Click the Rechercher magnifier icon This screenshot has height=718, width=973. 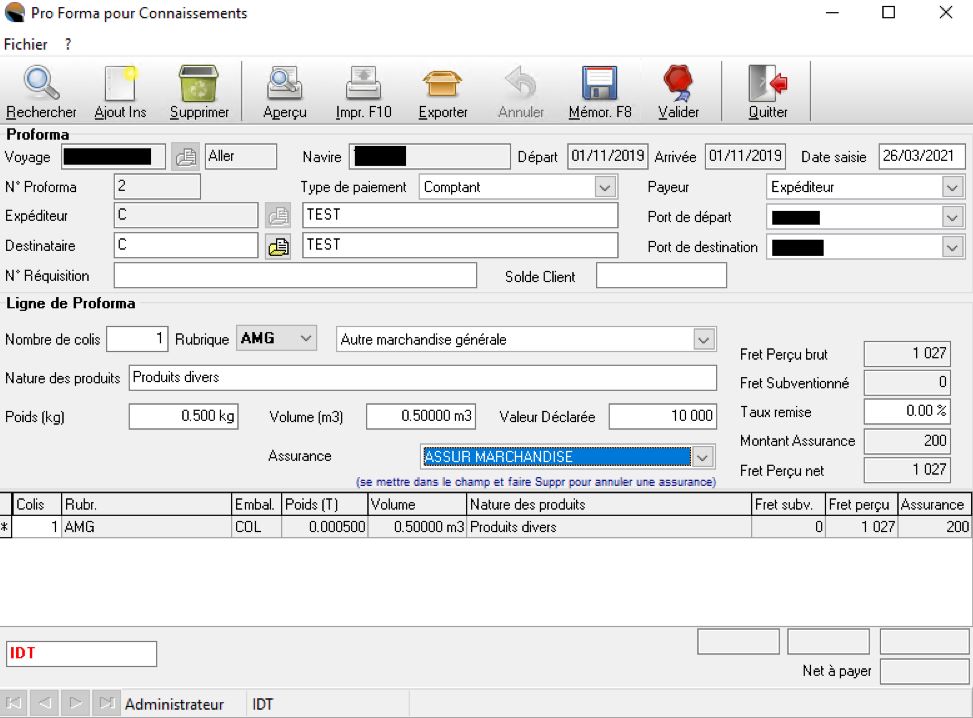click(x=40, y=84)
